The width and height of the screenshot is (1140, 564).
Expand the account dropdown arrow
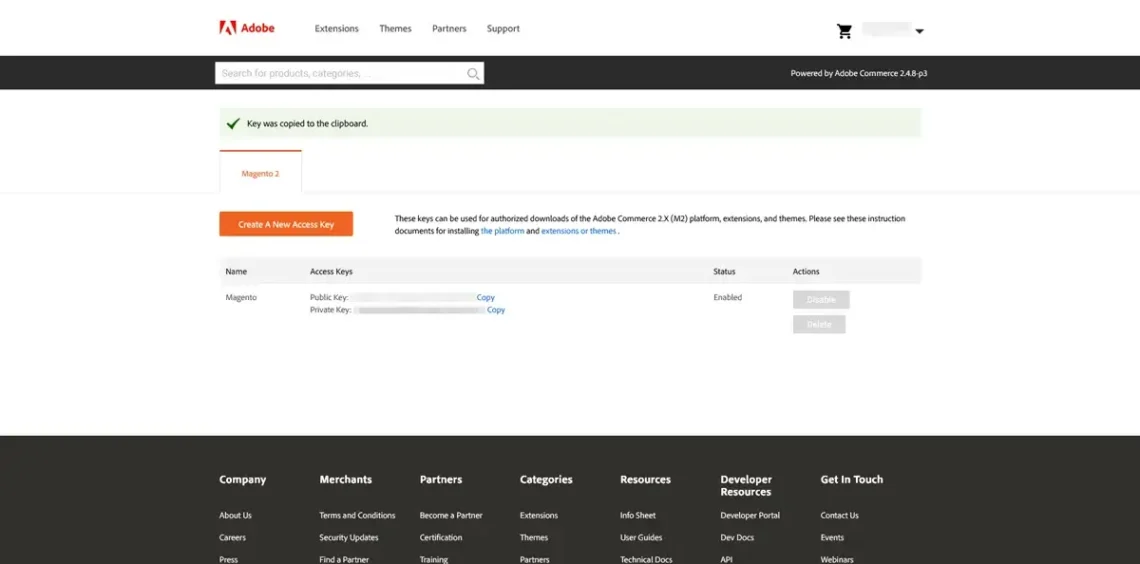[919, 31]
